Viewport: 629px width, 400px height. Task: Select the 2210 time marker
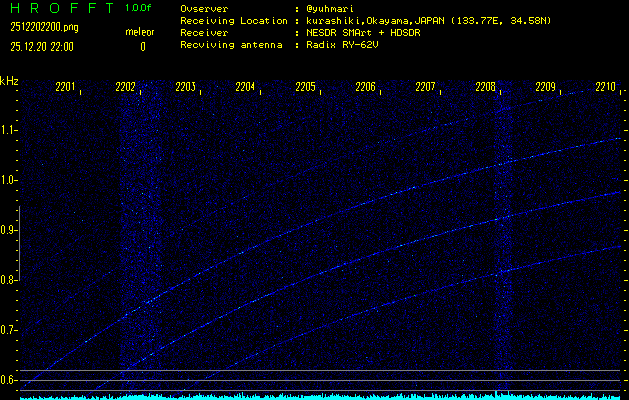tap(605, 88)
